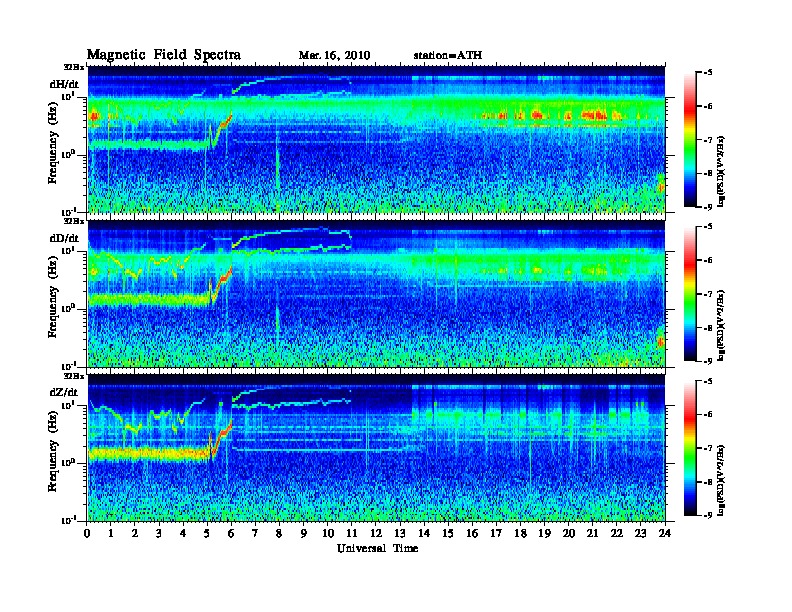Click the '32 Hz' top label of dH/dt panel
Viewport: 792px width, 612px height.
pyautogui.click(x=73, y=67)
